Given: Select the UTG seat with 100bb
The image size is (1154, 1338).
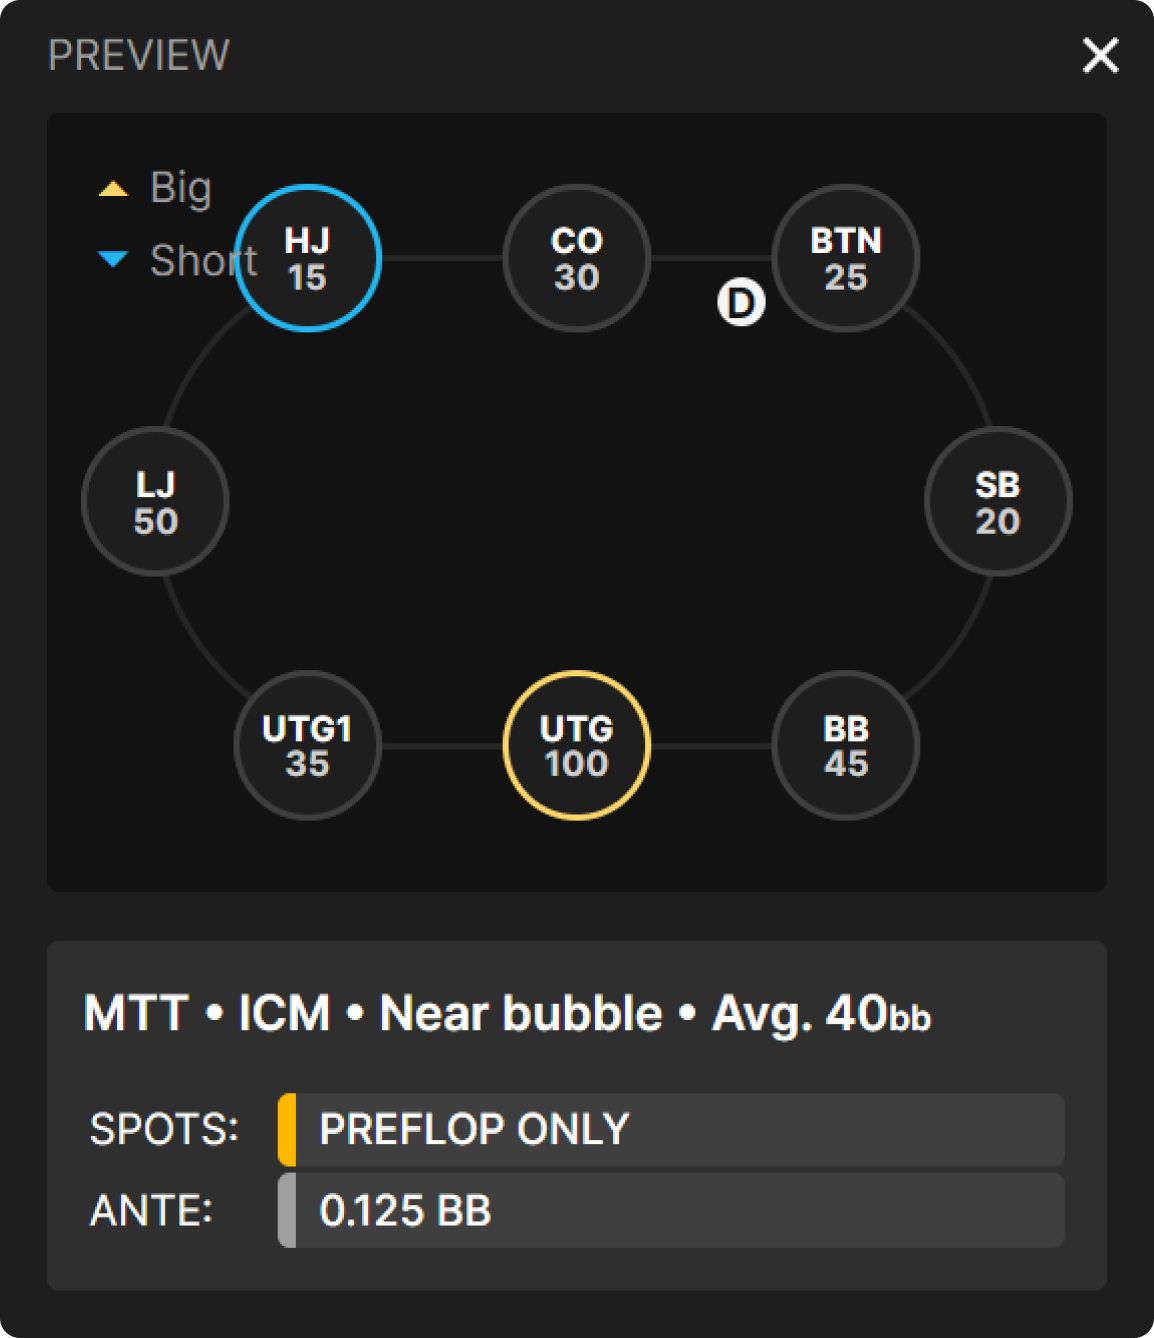Looking at the screenshot, I should (577, 745).
